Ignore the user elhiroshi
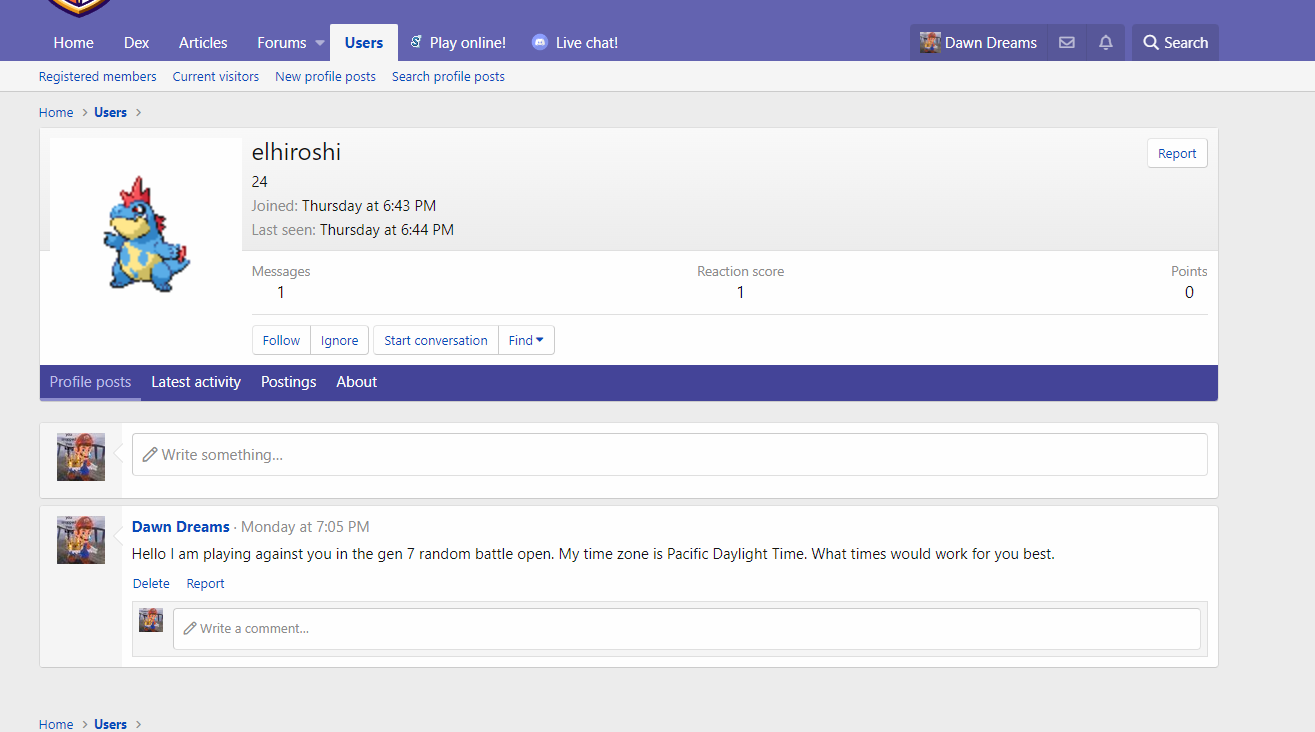 tap(340, 340)
